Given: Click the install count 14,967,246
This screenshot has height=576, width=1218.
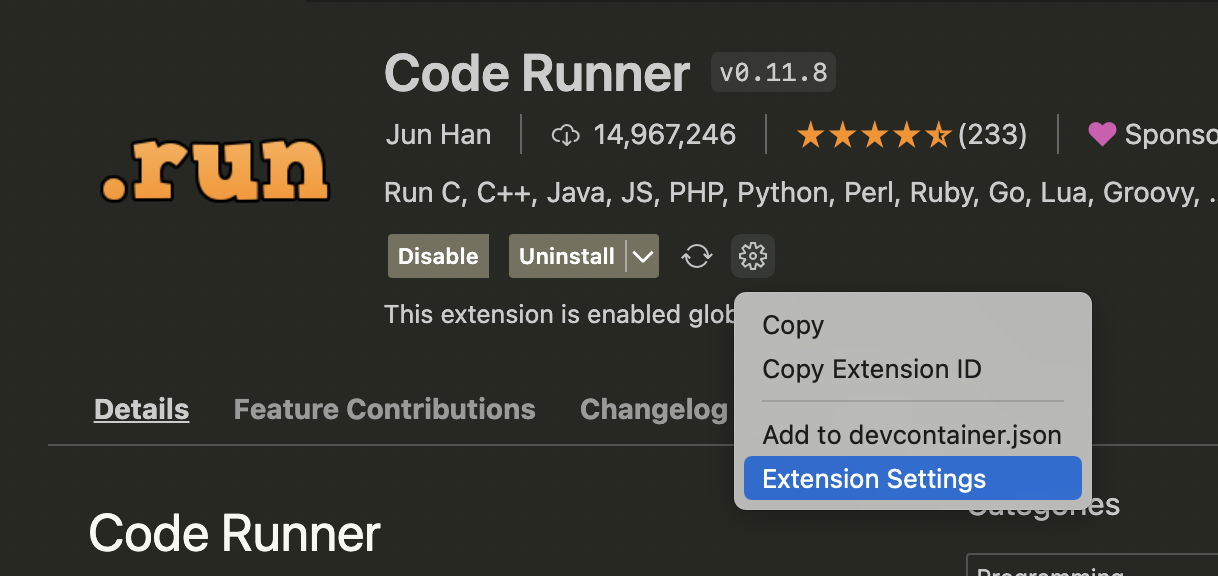Looking at the screenshot, I should point(664,134).
